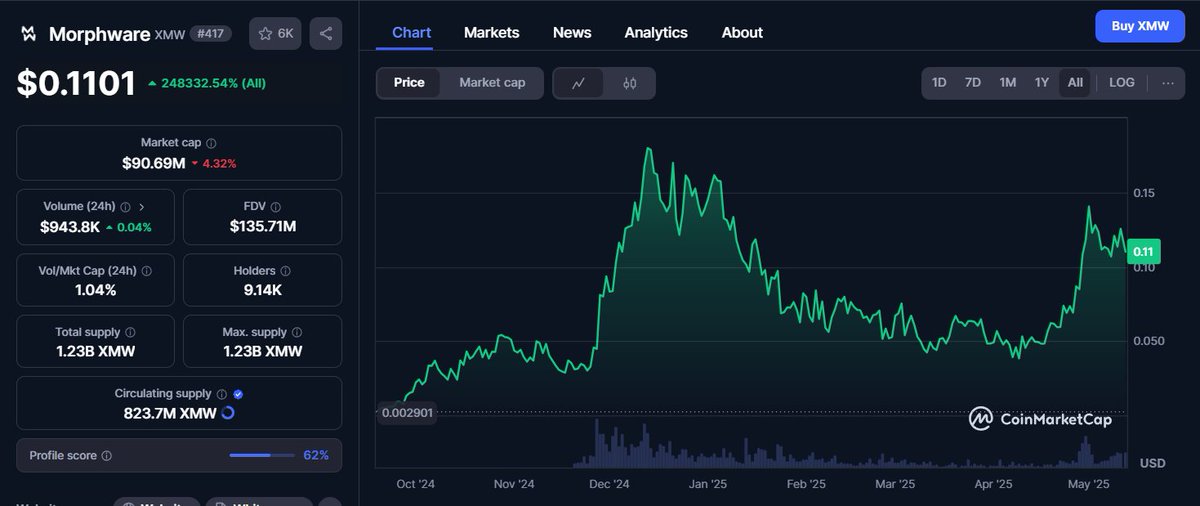Screen dimensions: 1200x506
Task: Click the $135.71M FDV value
Action: click(x=263, y=227)
